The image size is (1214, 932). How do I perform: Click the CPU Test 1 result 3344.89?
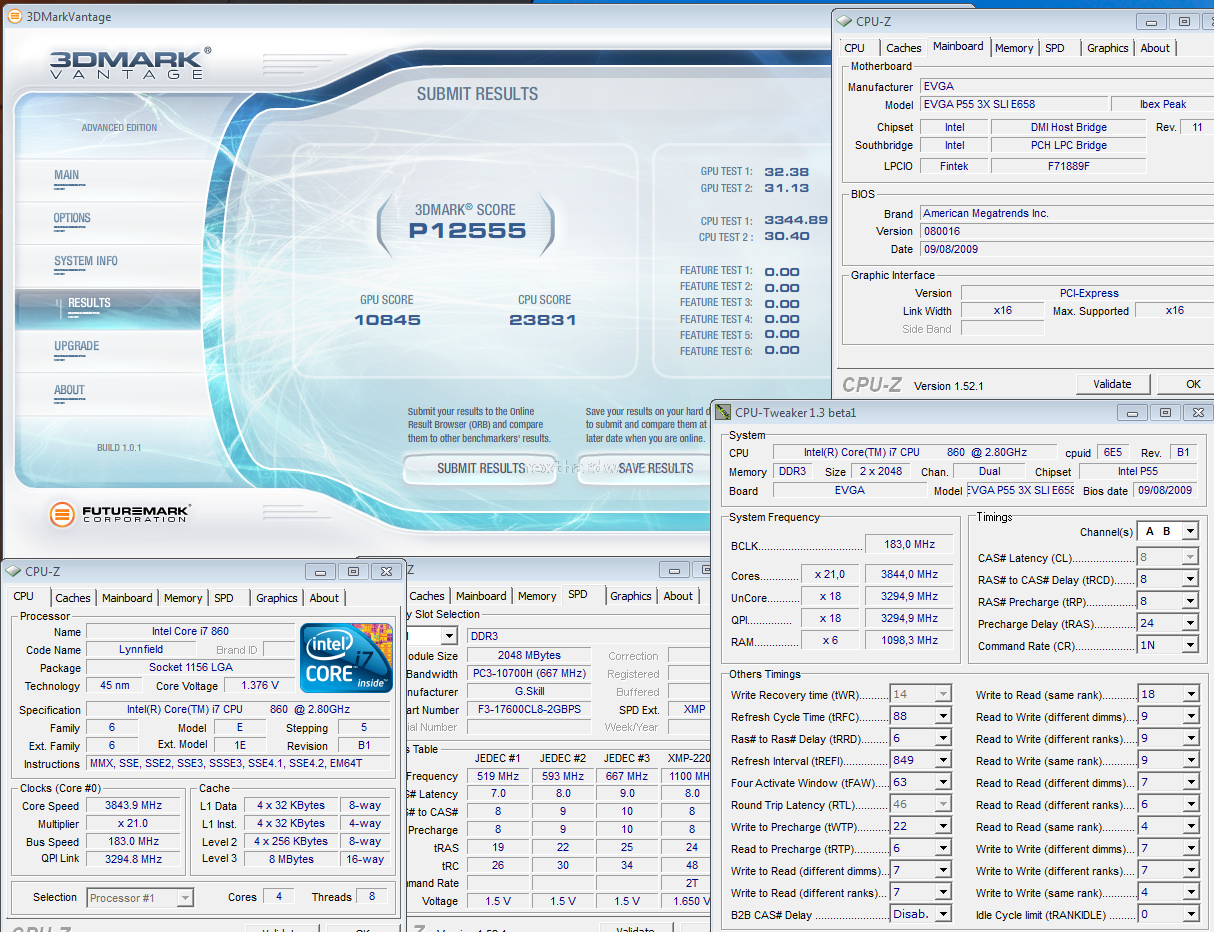[x=796, y=220]
